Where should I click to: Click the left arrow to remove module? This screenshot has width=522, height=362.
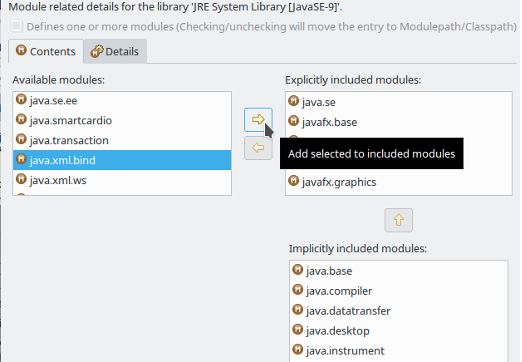pyautogui.click(x=258, y=148)
